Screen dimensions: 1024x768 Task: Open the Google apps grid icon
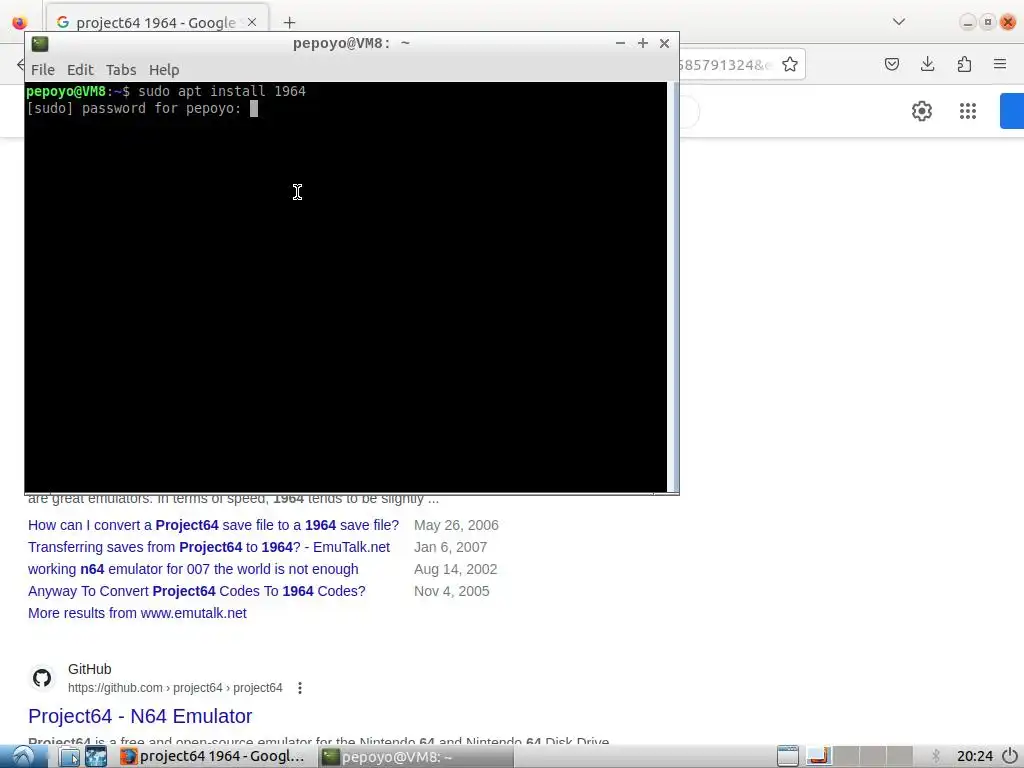point(968,111)
